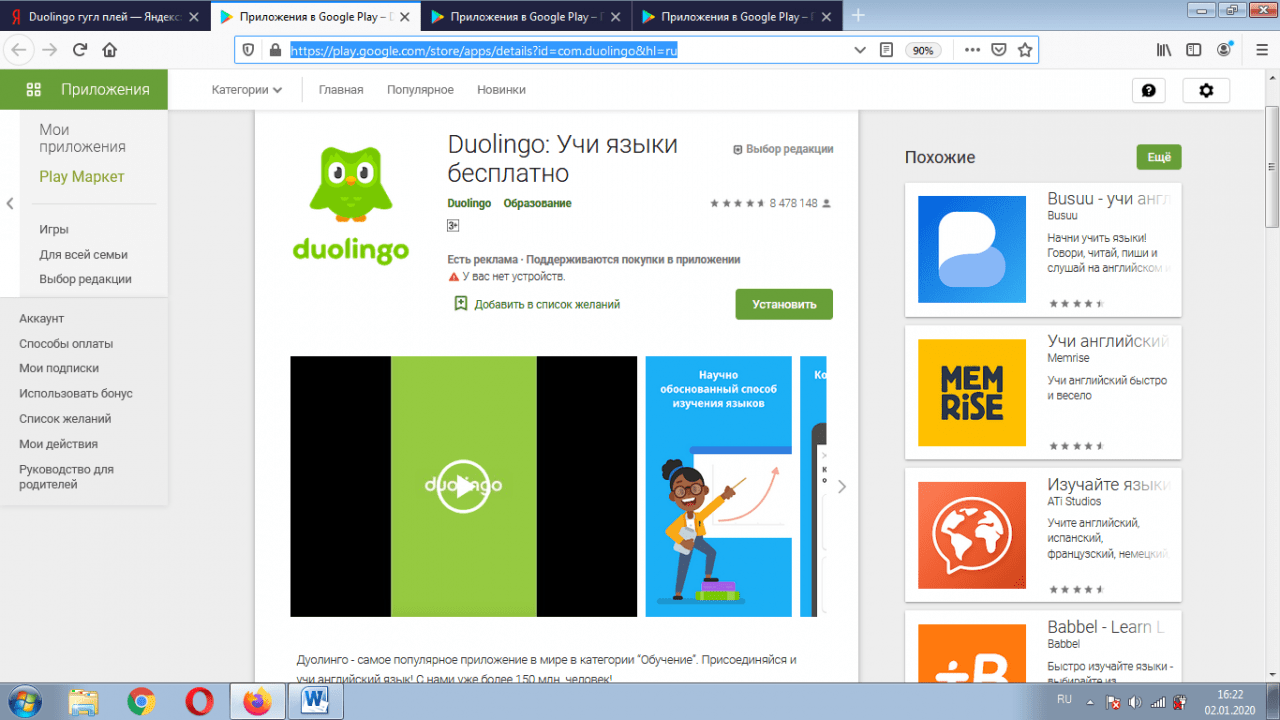
Task: Open the Google Play help icon
Action: coord(1148,90)
